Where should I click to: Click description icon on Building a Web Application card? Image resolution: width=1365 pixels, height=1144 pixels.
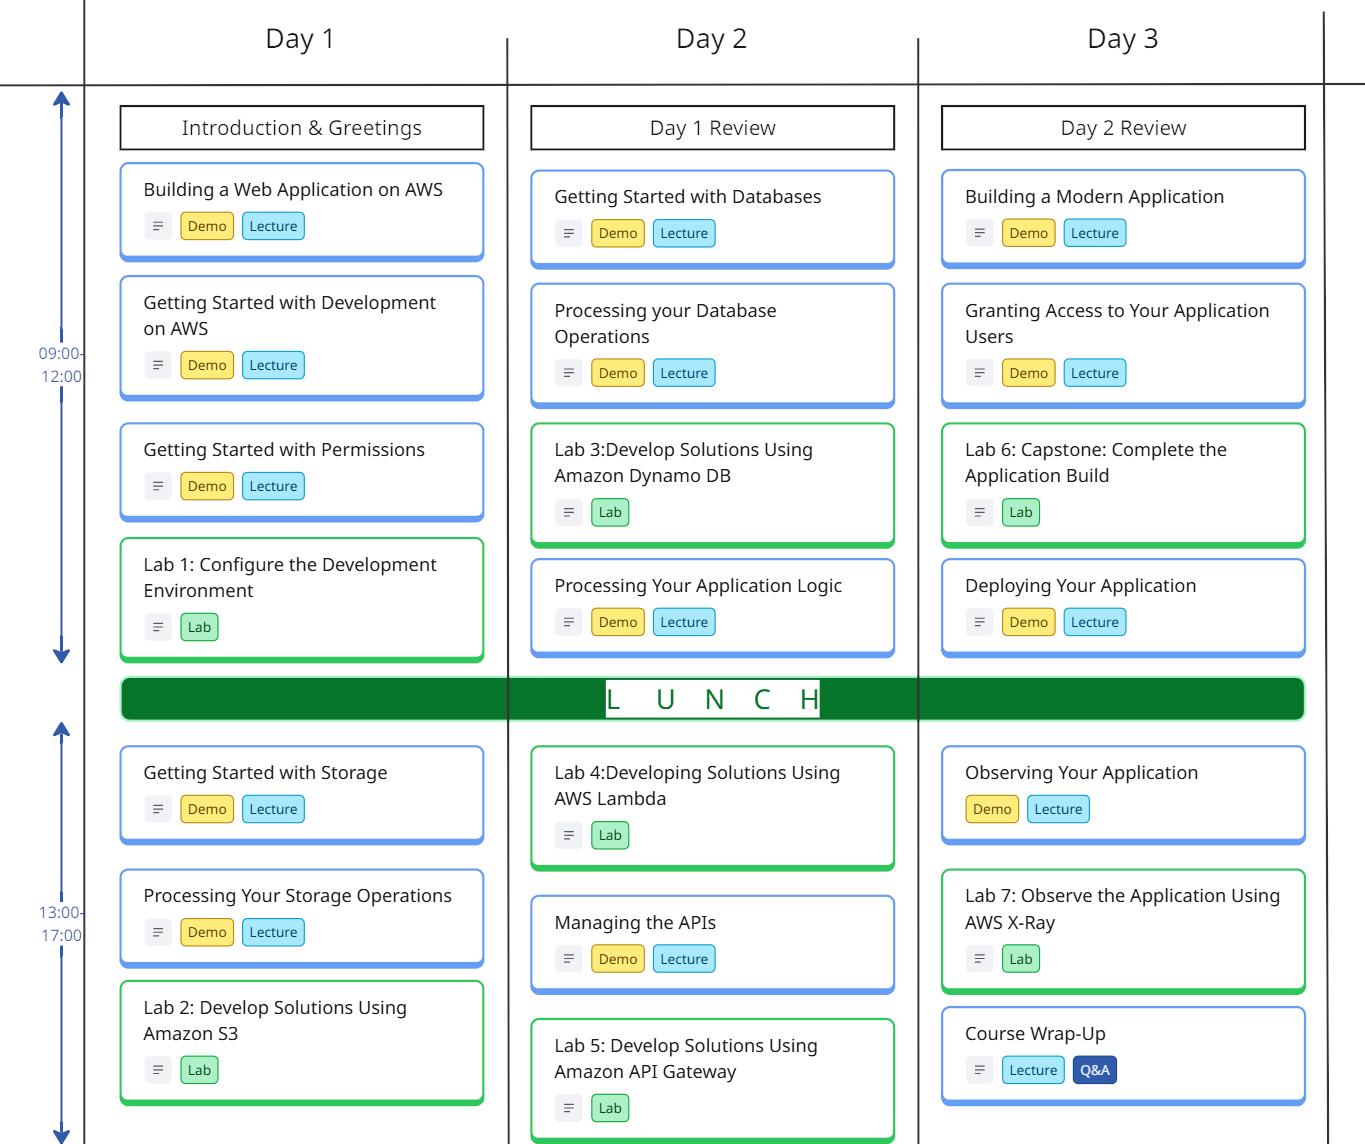point(158,227)
